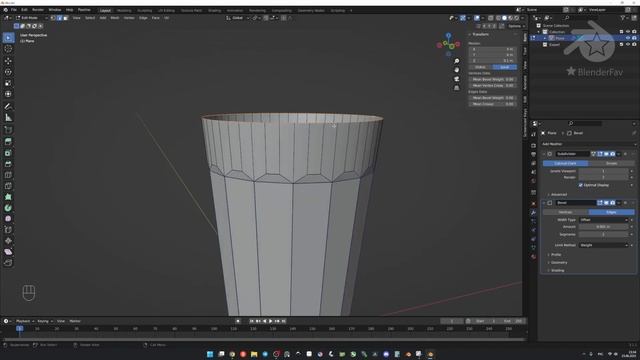
Task: Click the viewport zoom magnifier icon
Action: 457,61
